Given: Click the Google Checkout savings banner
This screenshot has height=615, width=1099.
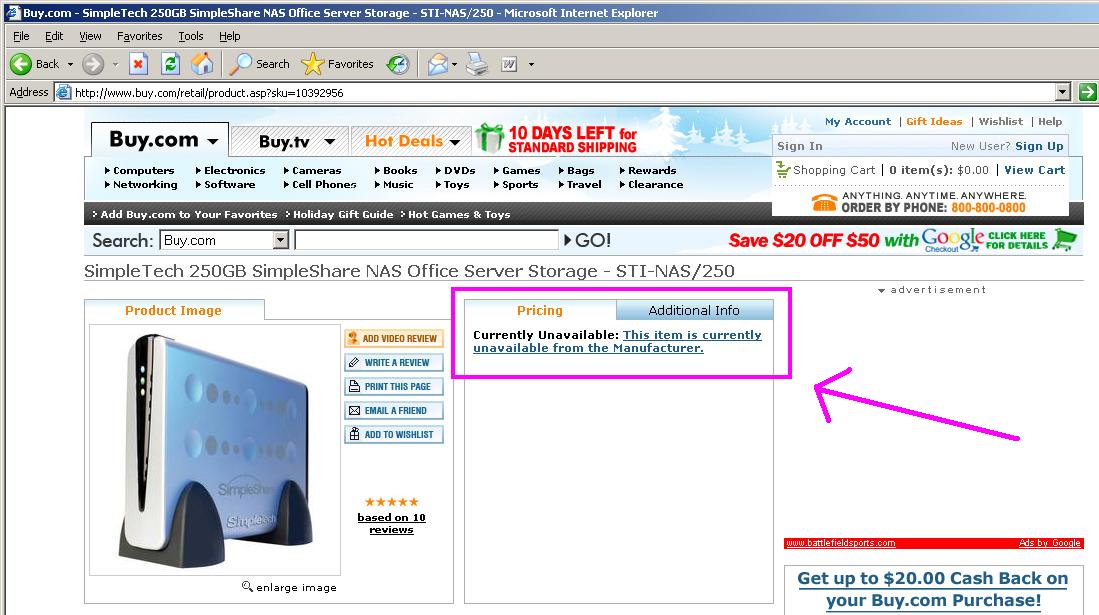Looking at the screenshot, I should pyautogui.click(x=903, y=240).
